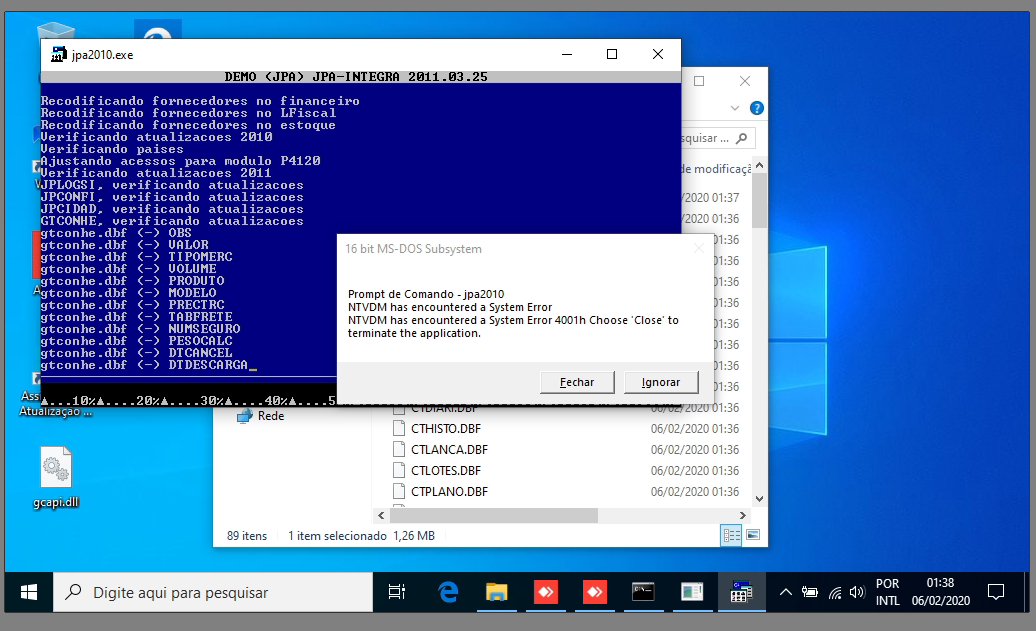Screen dimensions: 1036x631
Task: Click scroll down arrow in file list
Action: [x=759, y=498]
